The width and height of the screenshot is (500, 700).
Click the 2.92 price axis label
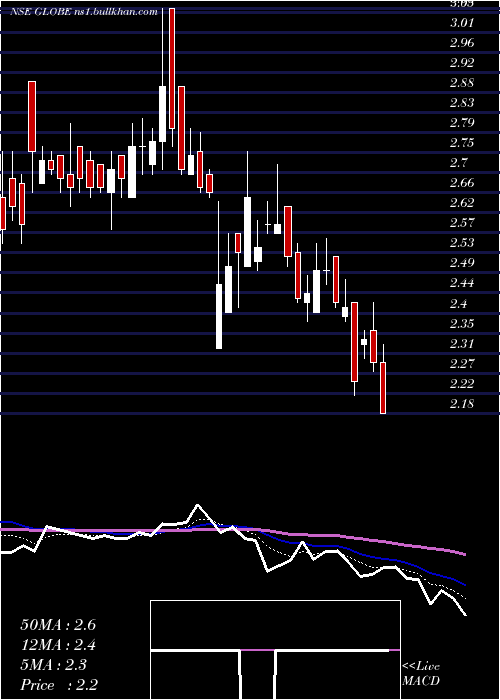tap(462, 63)
